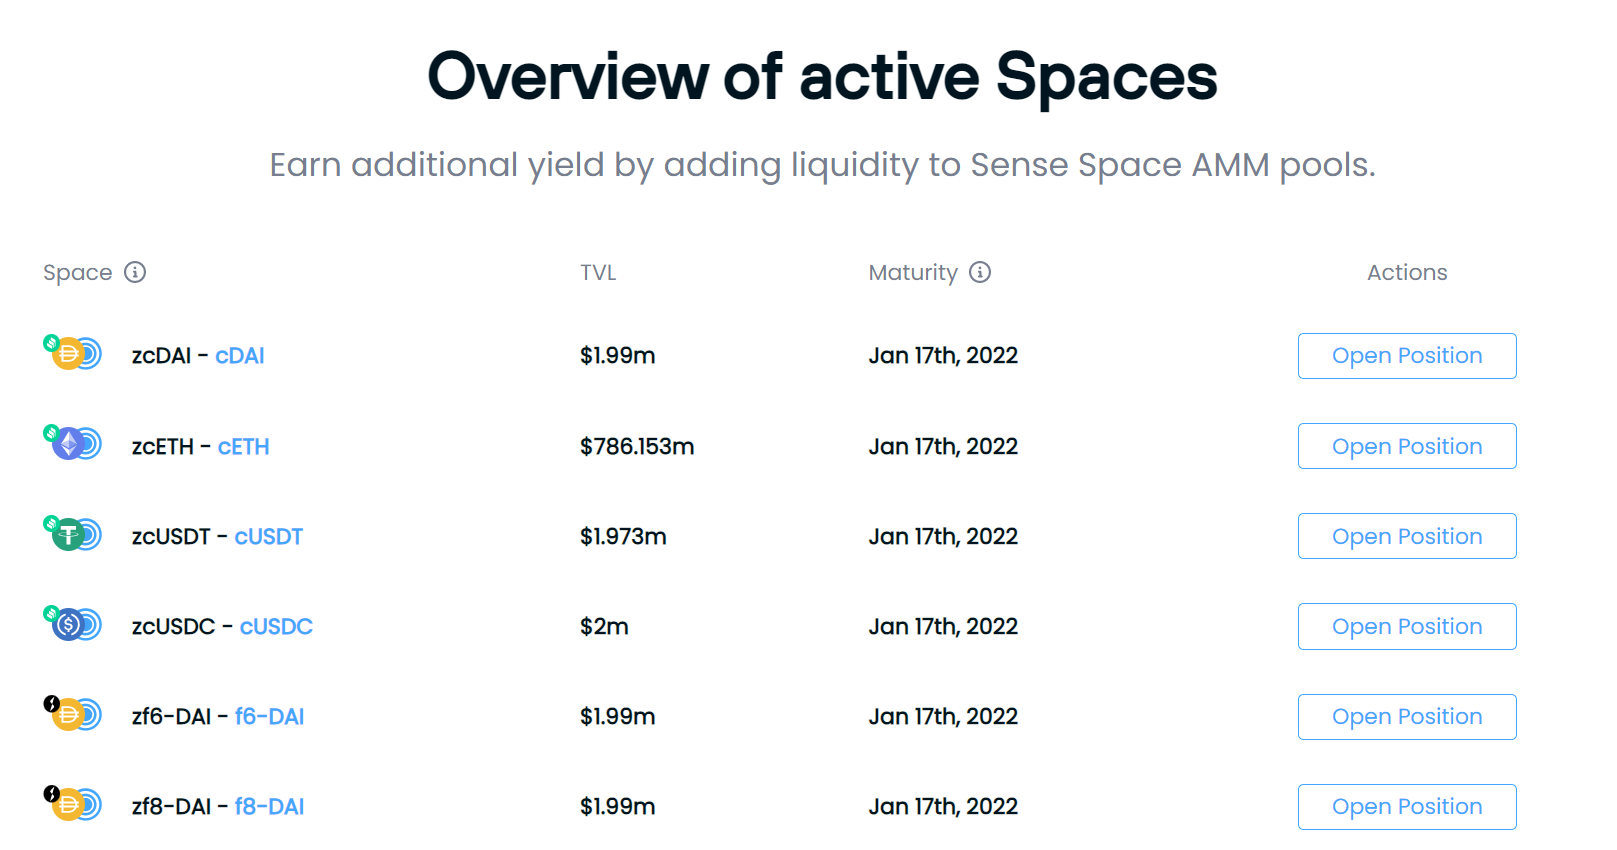Click the zcDAI token pair icon

click(x=73, y=353)
